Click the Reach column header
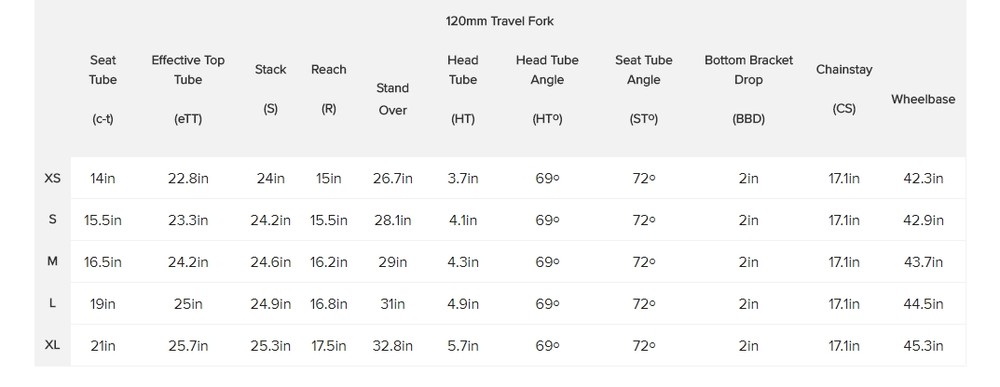The width and height of the screenshot is (1000, 387). [328, 89]
